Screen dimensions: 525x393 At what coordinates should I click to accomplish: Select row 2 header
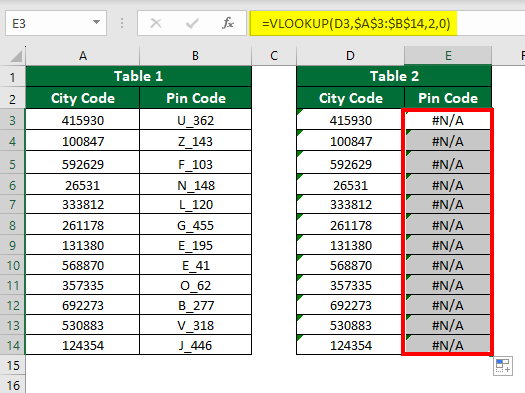(12, 98)
